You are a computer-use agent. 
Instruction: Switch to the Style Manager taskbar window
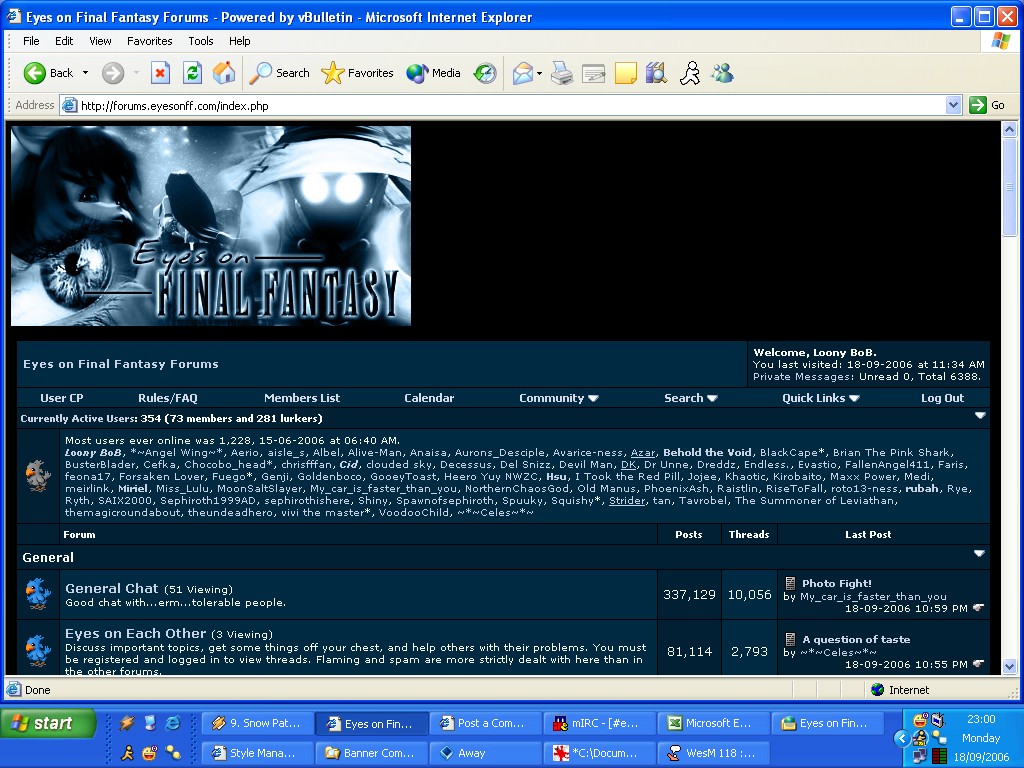[x=258, y=753]
